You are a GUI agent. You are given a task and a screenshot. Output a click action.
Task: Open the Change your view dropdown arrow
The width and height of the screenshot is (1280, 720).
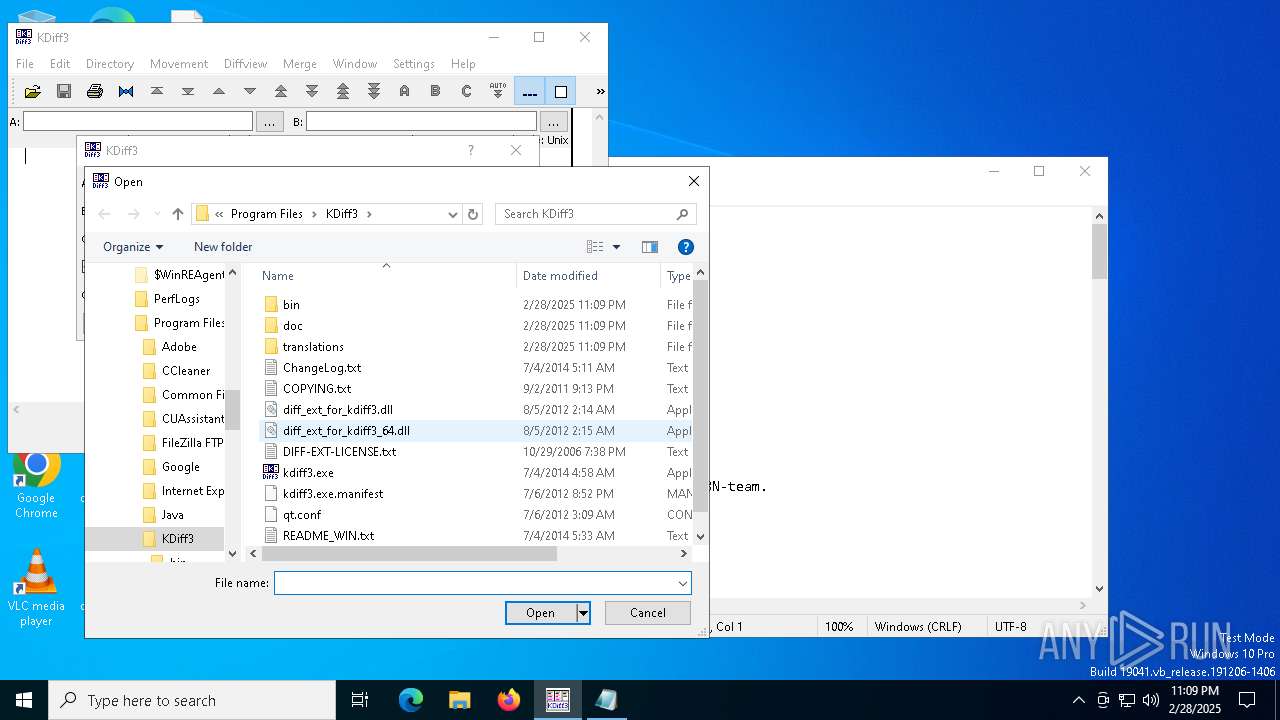tap(616, 247)
